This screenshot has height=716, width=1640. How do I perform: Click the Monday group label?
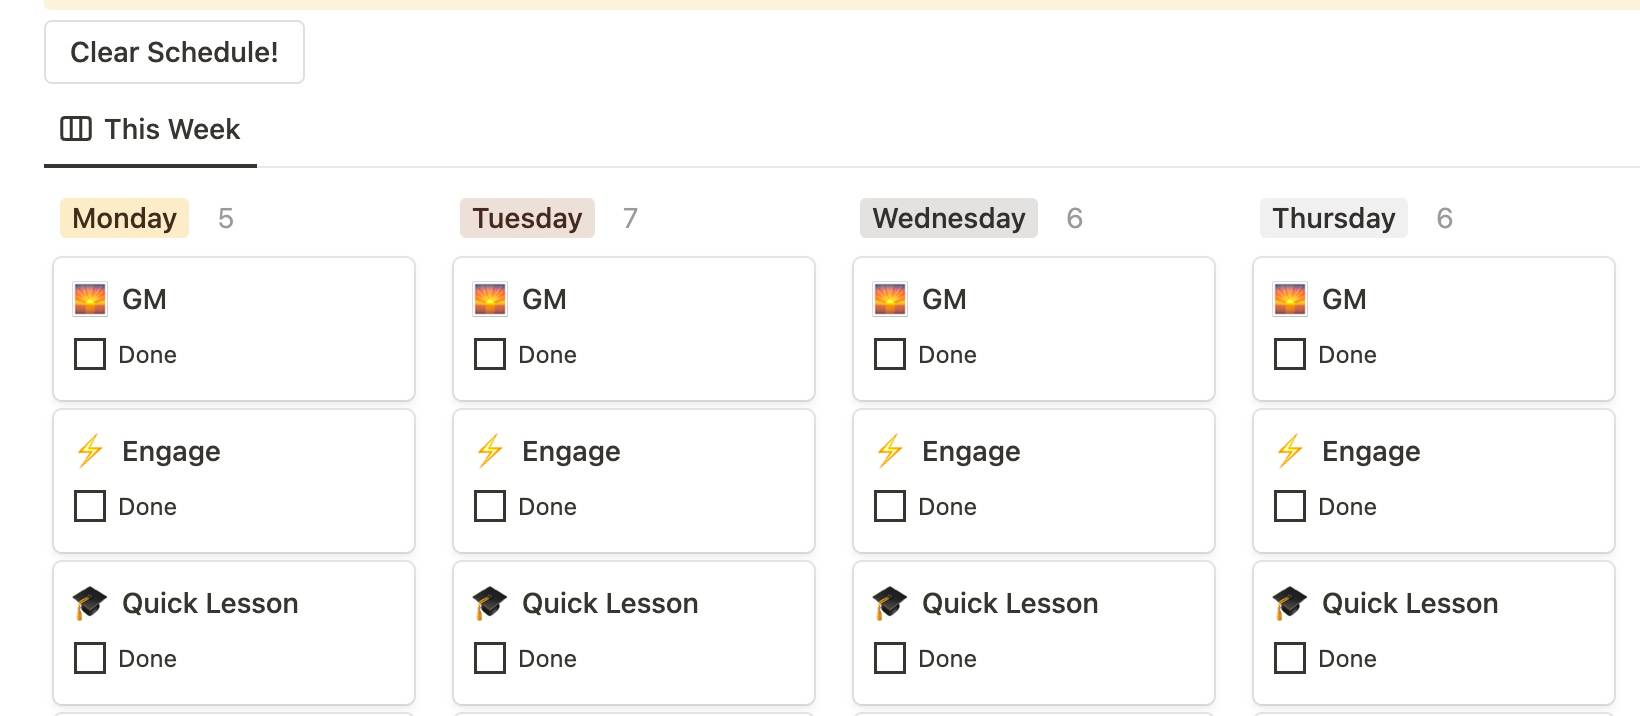(125, 218)
